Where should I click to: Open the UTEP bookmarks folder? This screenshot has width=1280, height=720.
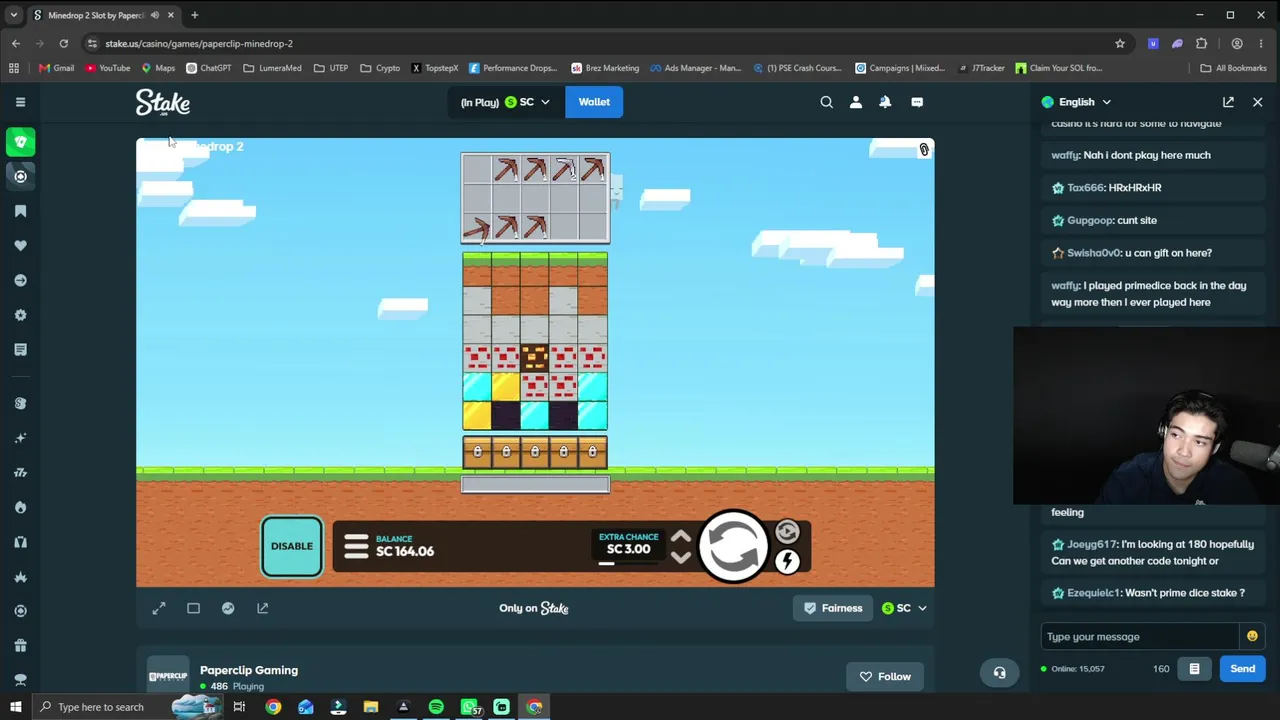[x=331, y=68]
